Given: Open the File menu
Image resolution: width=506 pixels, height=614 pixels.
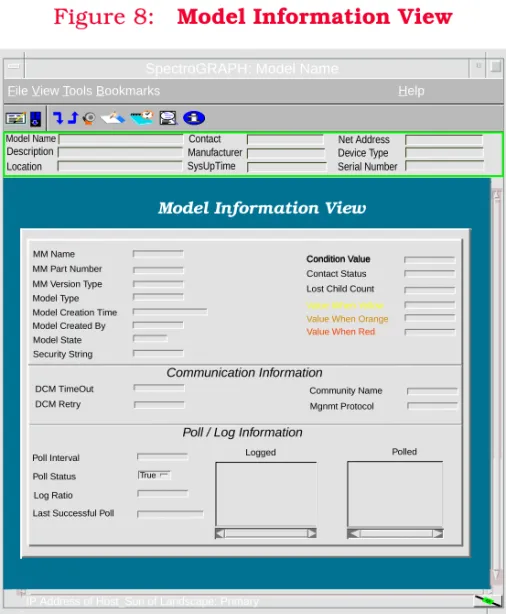Looking at the screenshot, I should (18, 91).
